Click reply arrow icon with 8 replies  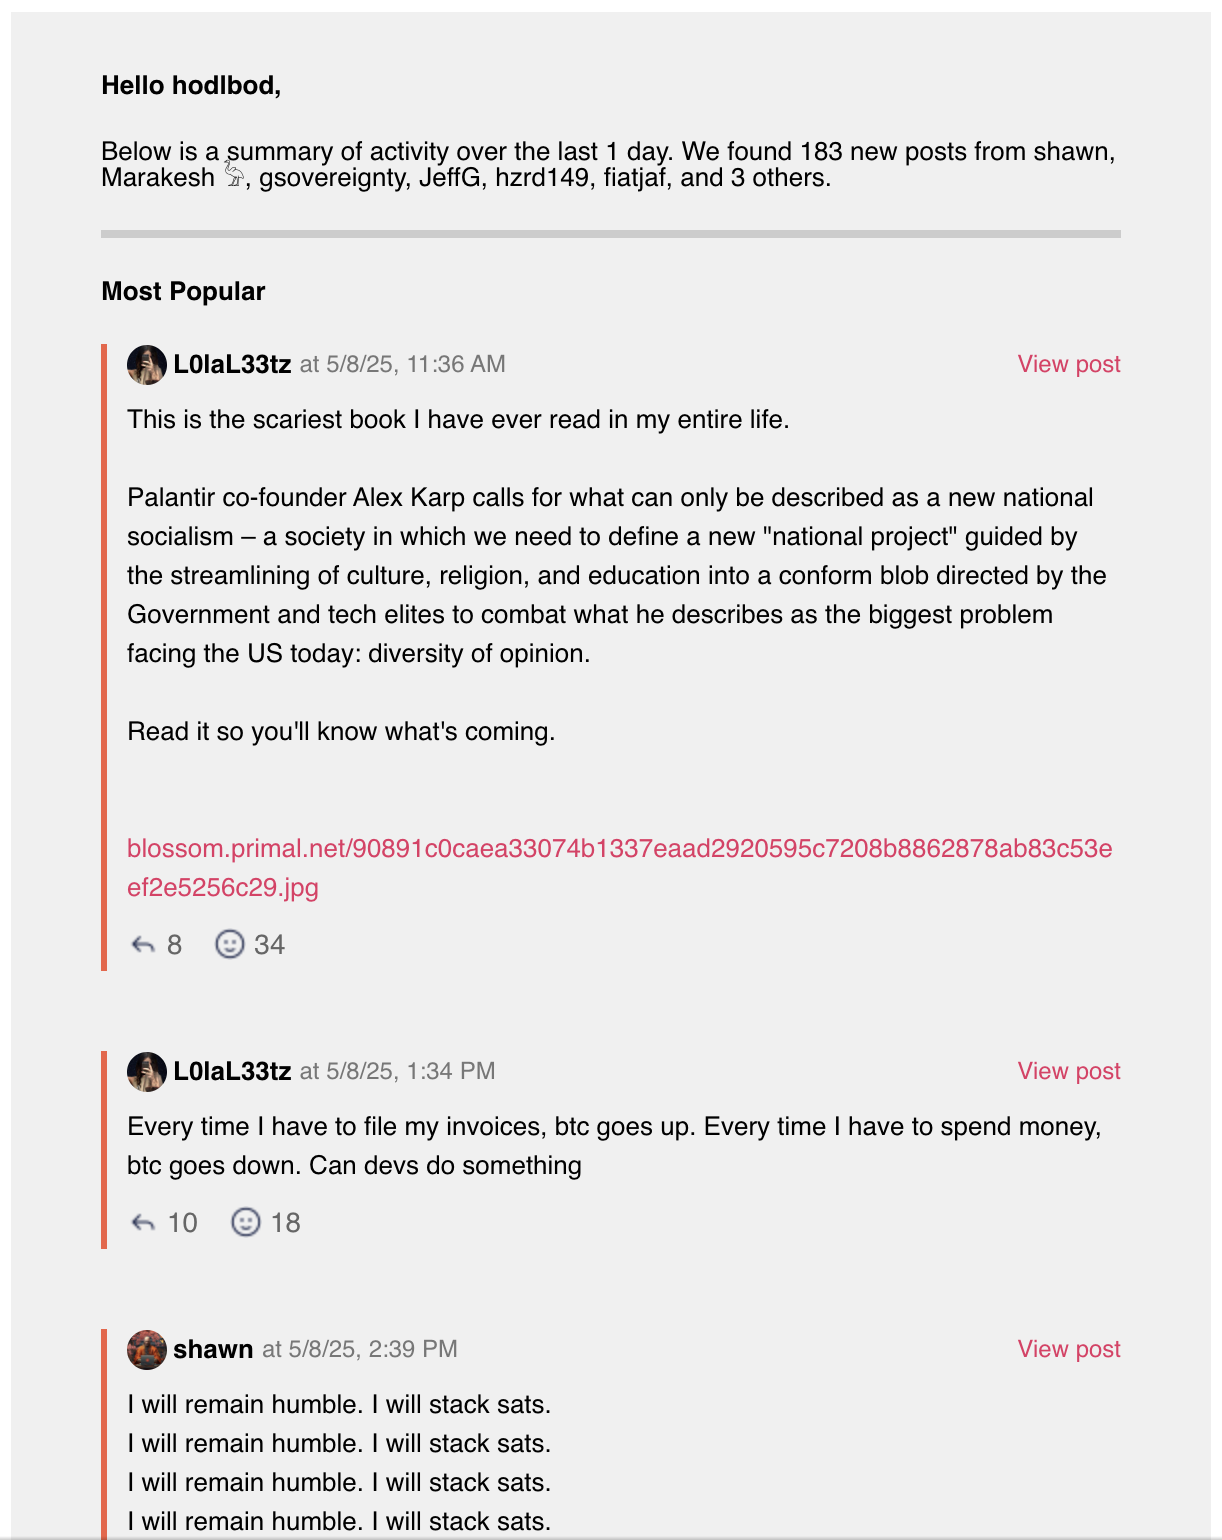(143, 945)
